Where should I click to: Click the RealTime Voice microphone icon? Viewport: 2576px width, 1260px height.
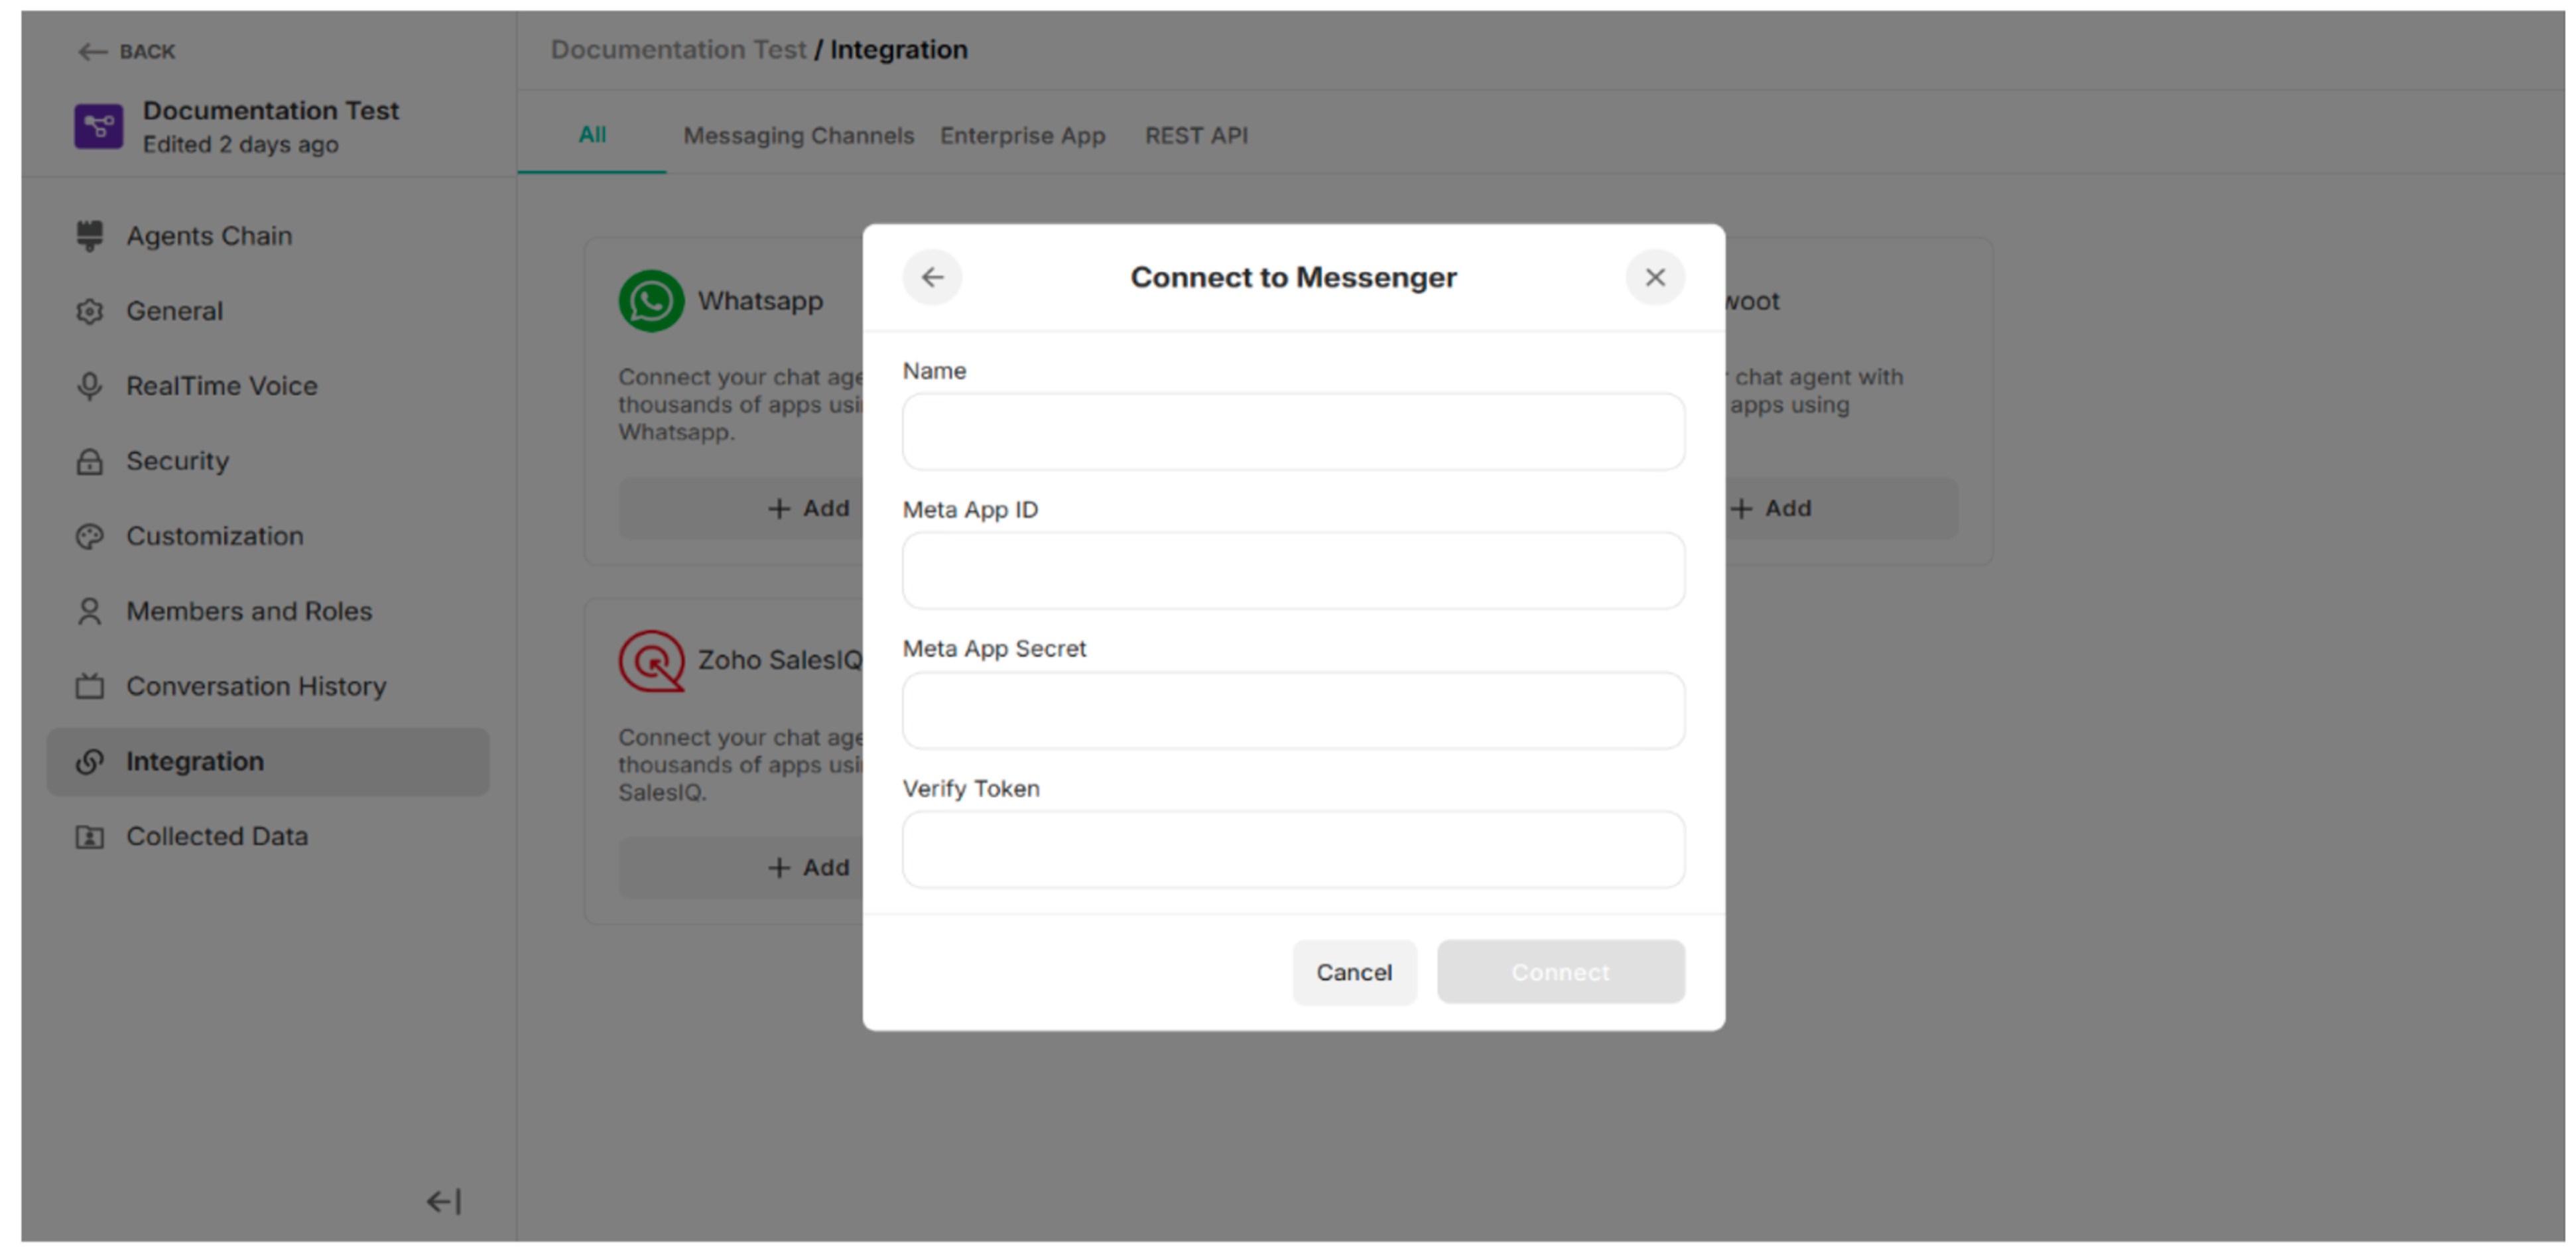coord(90,386)
